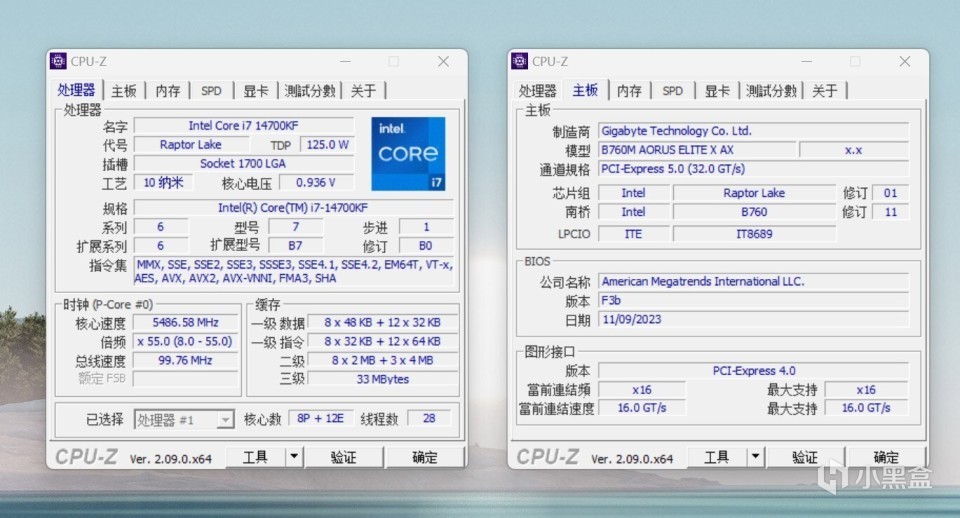Click L3 cache value 33 MBytes
960x518 pixels.
383,379
